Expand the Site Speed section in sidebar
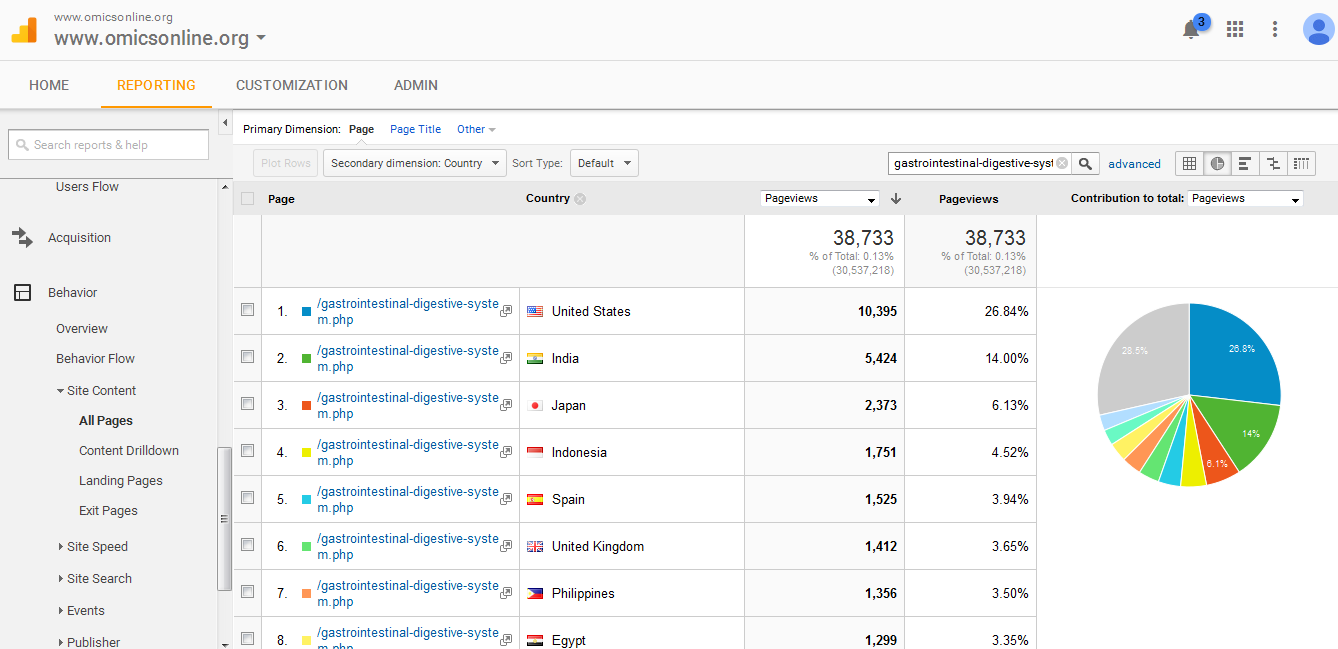 pos(97,547)
